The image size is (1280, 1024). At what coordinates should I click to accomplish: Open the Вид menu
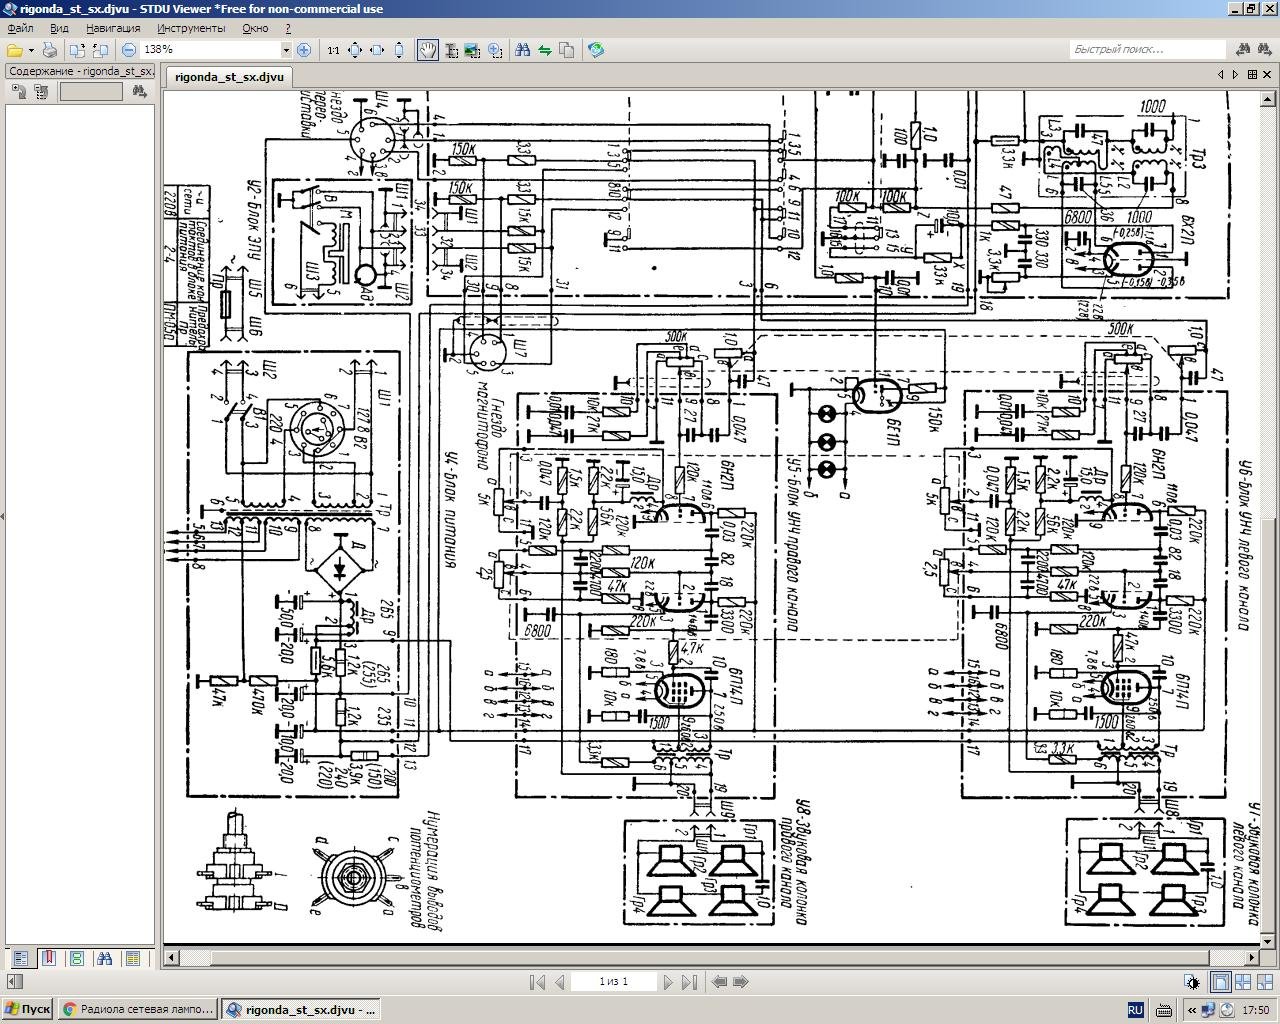tap(60, 28)
